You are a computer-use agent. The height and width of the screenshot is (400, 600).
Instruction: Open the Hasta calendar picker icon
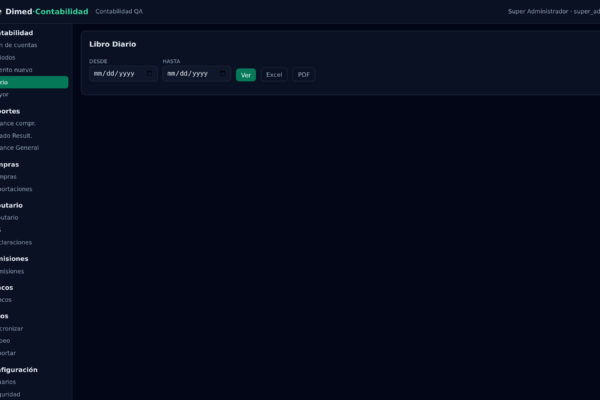[x=222, y=73]
